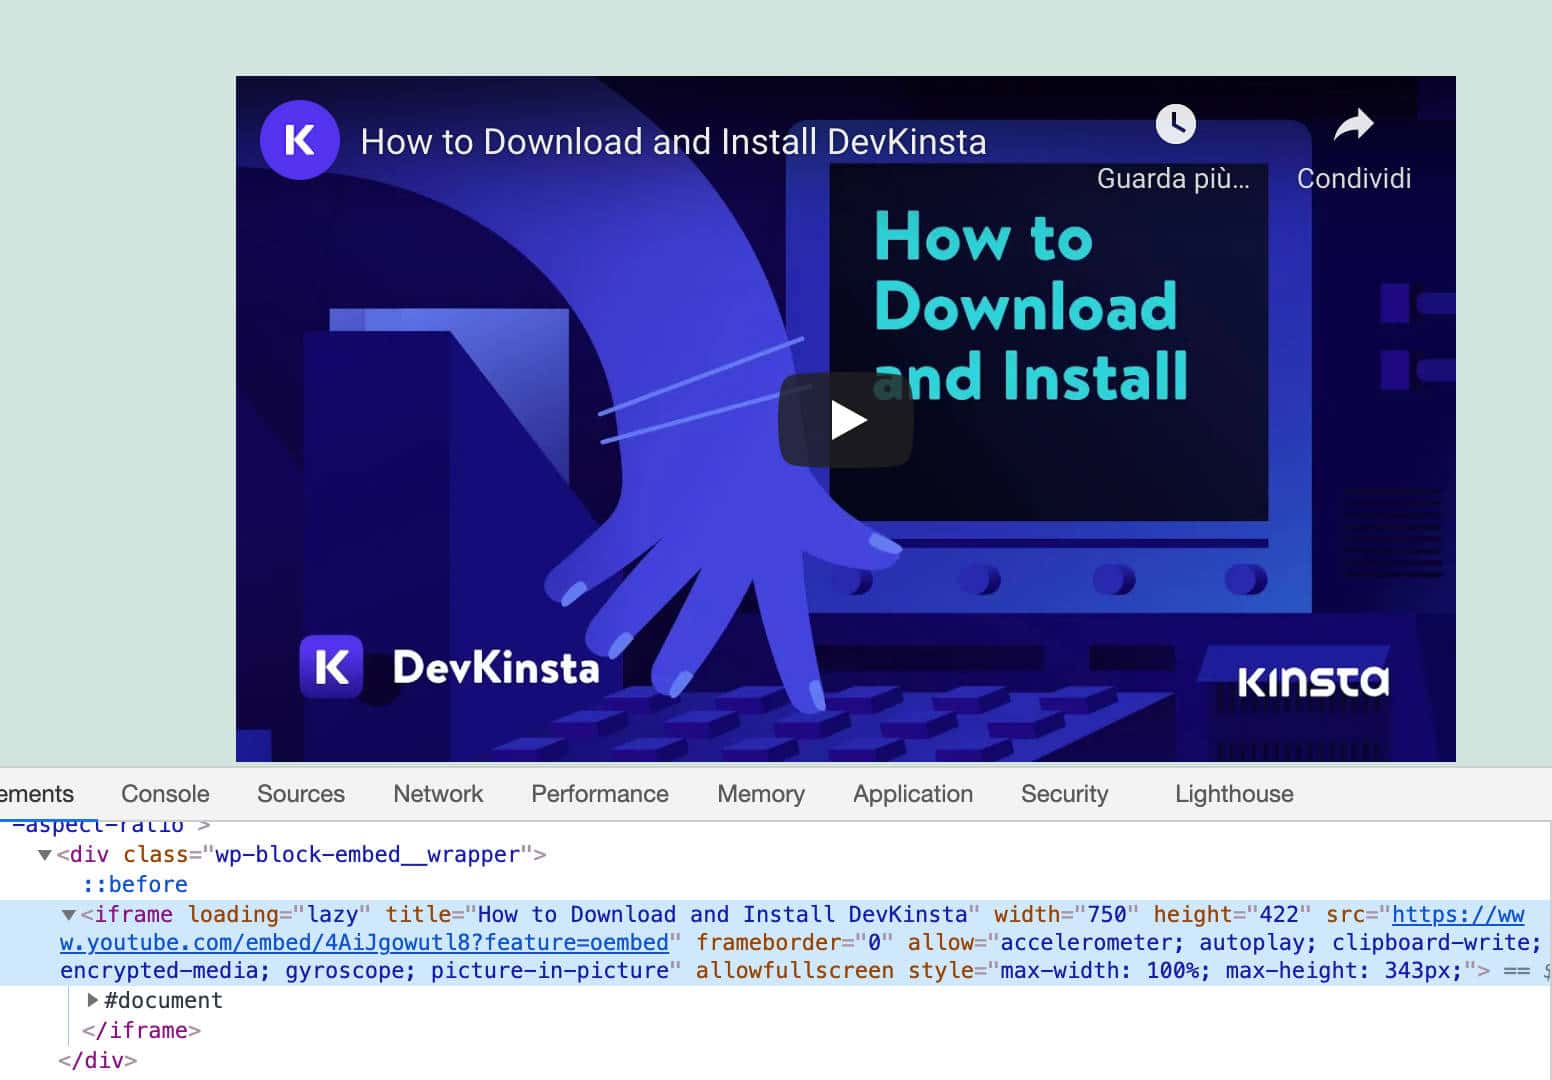The image size is (1552, 1080).
Task: Go to the Performance tab
Action: click(599, 794)
